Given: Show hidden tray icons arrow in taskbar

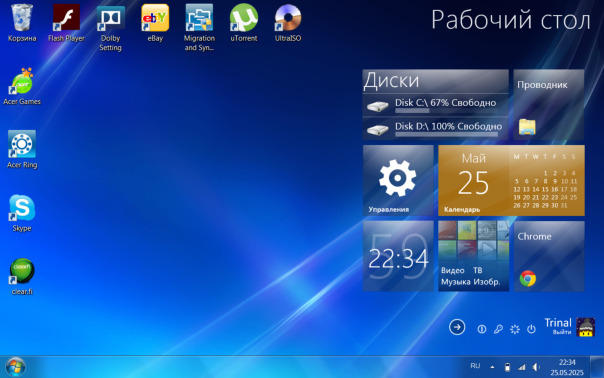Looking at the screenshot, I should pos(492,367).
